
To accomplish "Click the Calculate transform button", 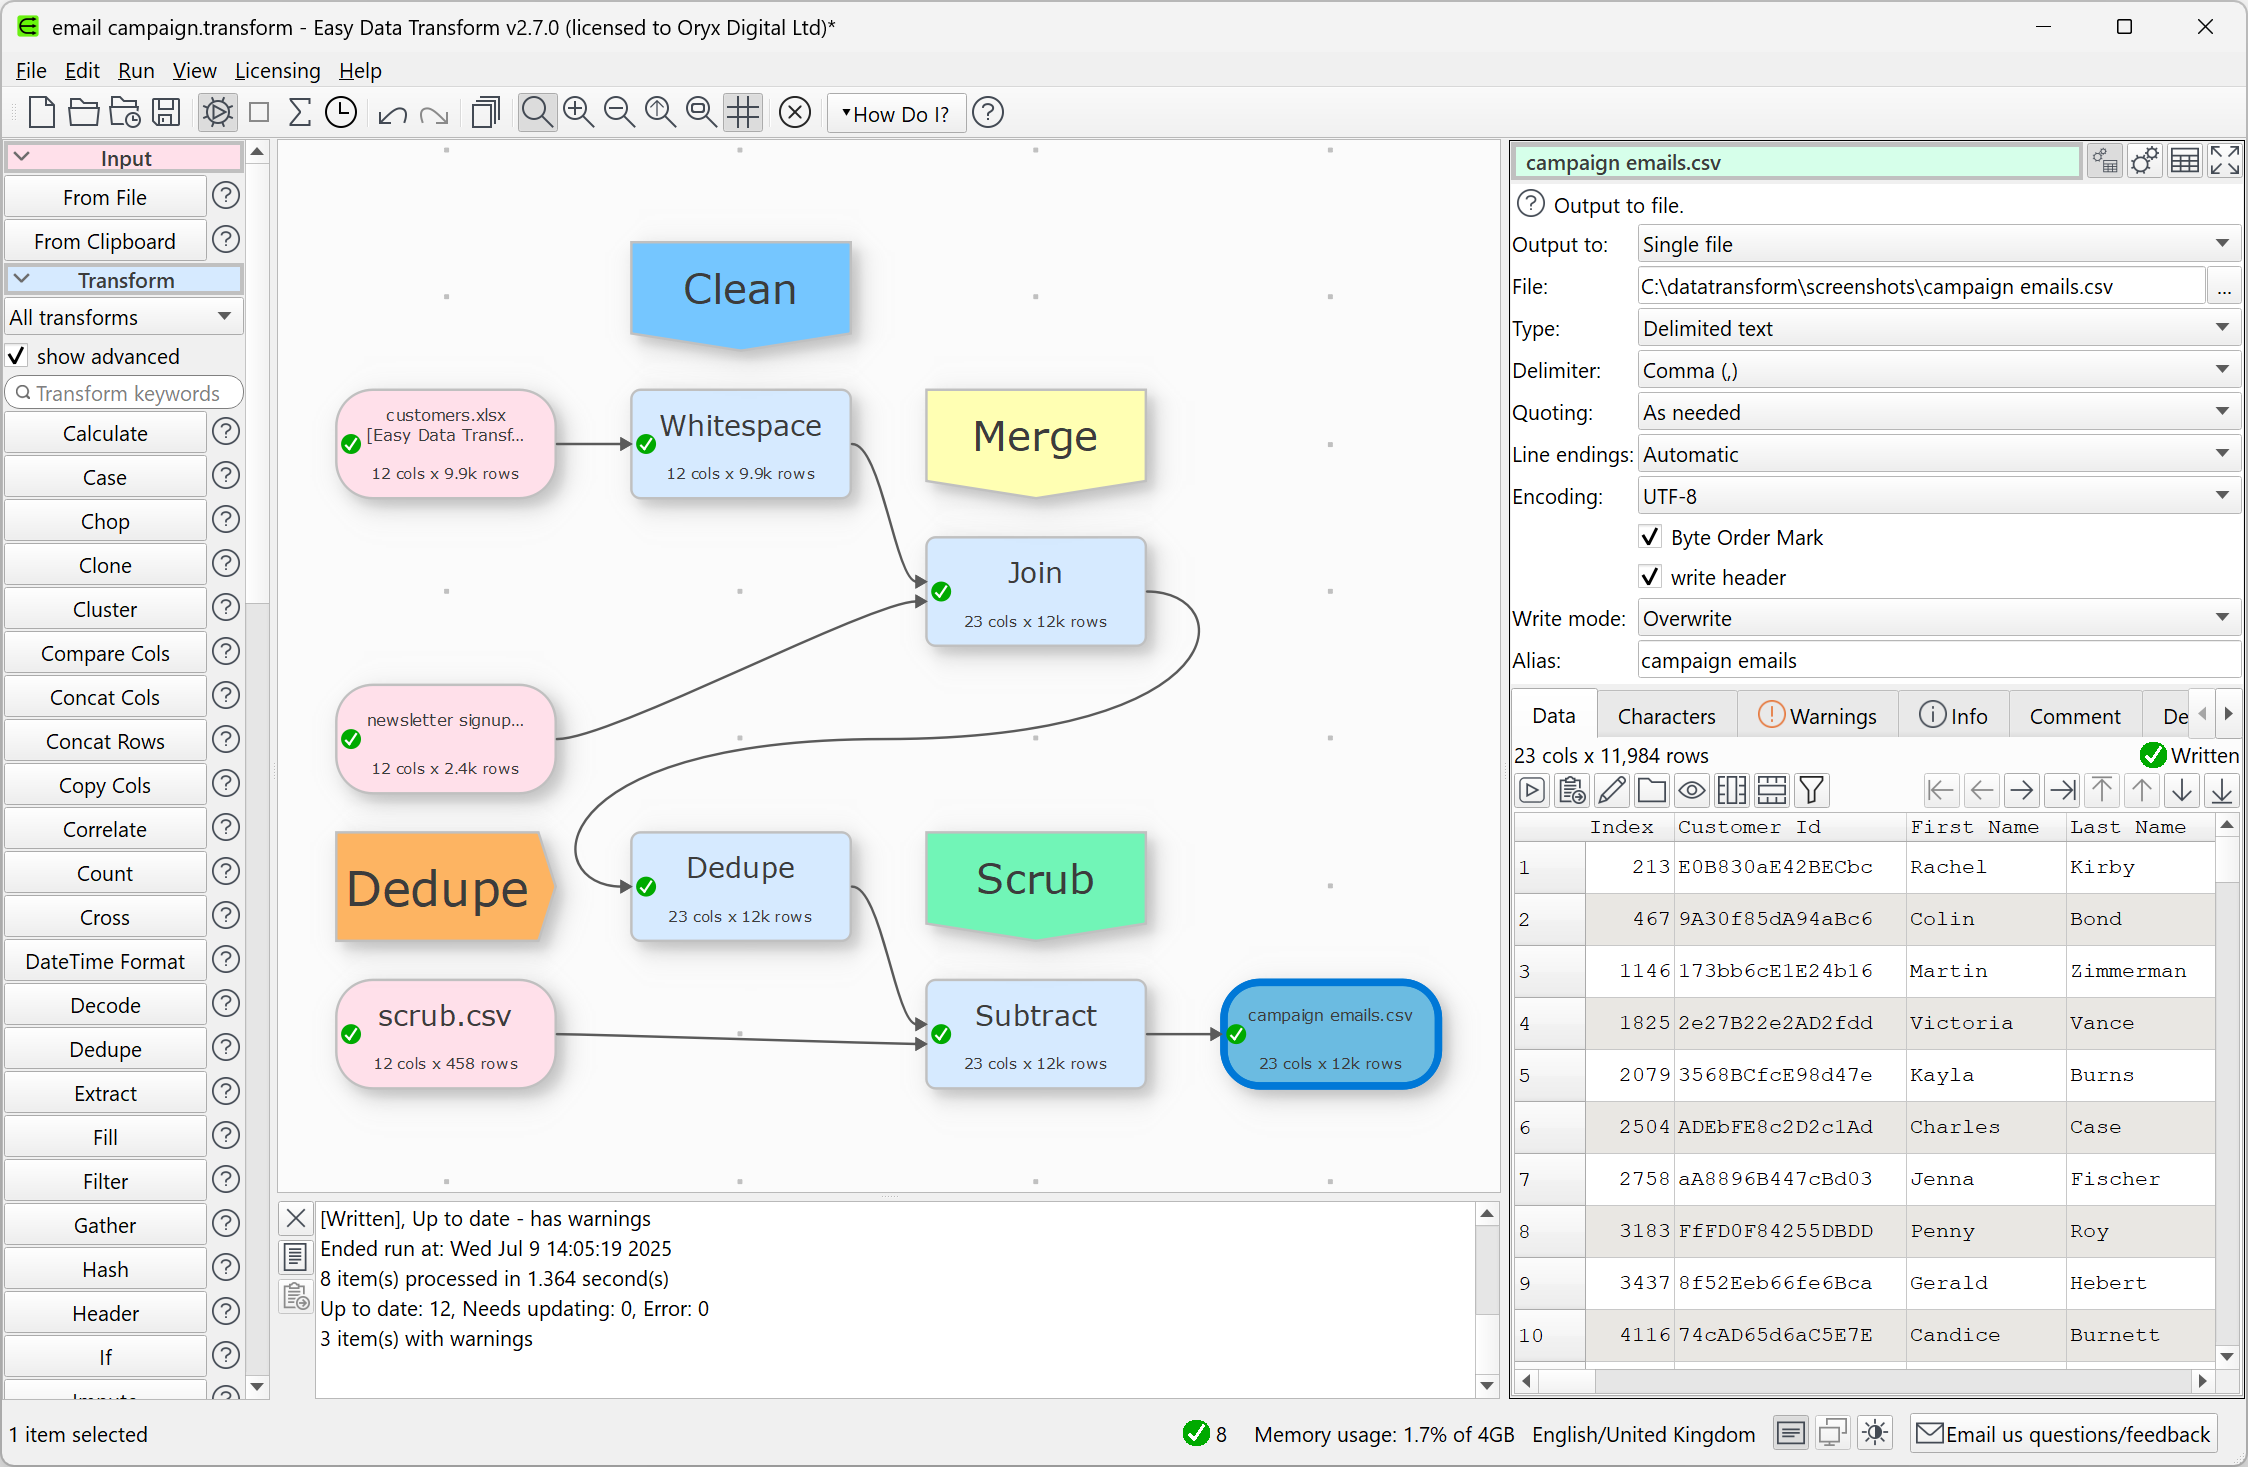I will click(105, 433).
